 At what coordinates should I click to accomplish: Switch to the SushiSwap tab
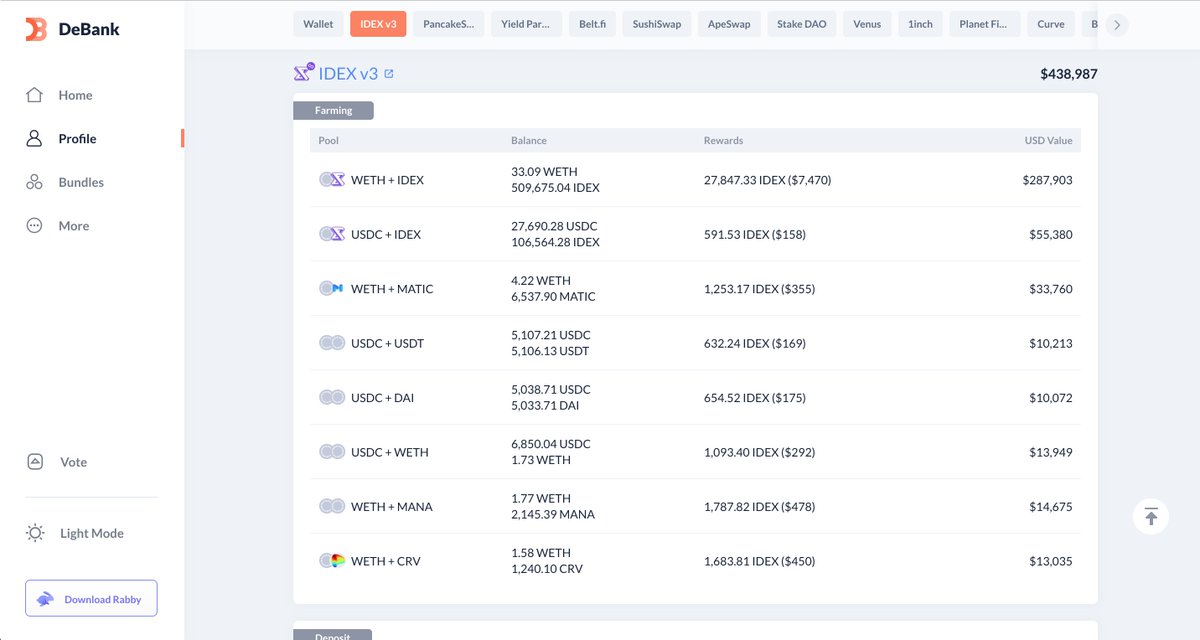(x=657, y=24)
